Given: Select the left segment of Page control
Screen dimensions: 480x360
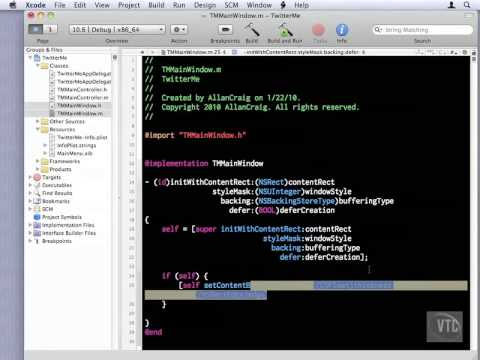Looking at the screenshot, I should (36, 29).
